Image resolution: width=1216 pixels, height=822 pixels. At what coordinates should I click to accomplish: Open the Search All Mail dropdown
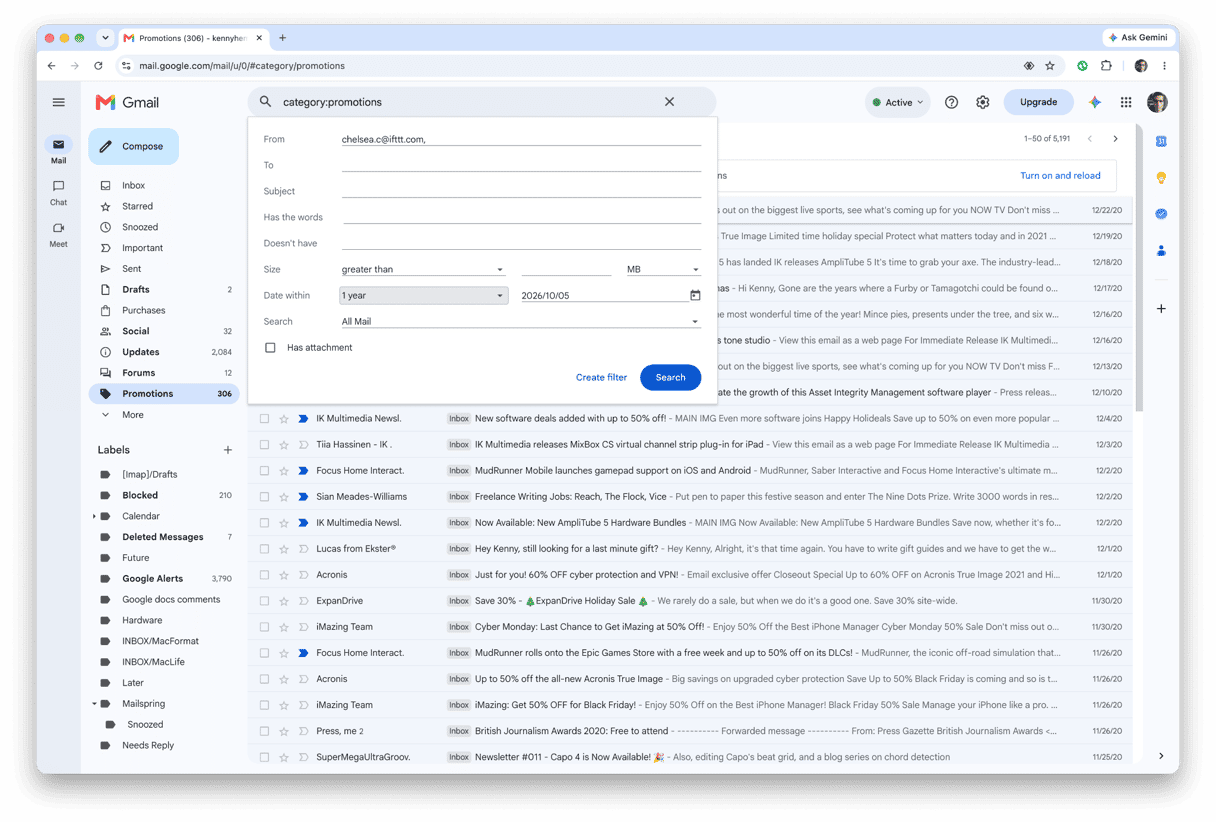[520, 321]
